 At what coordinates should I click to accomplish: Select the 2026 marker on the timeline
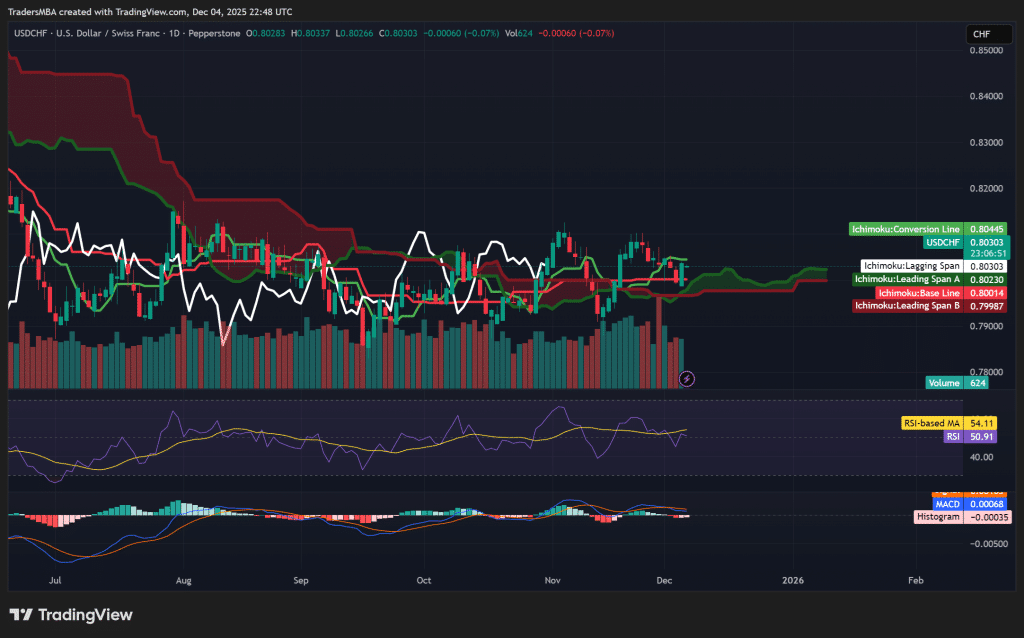[794, 580]
